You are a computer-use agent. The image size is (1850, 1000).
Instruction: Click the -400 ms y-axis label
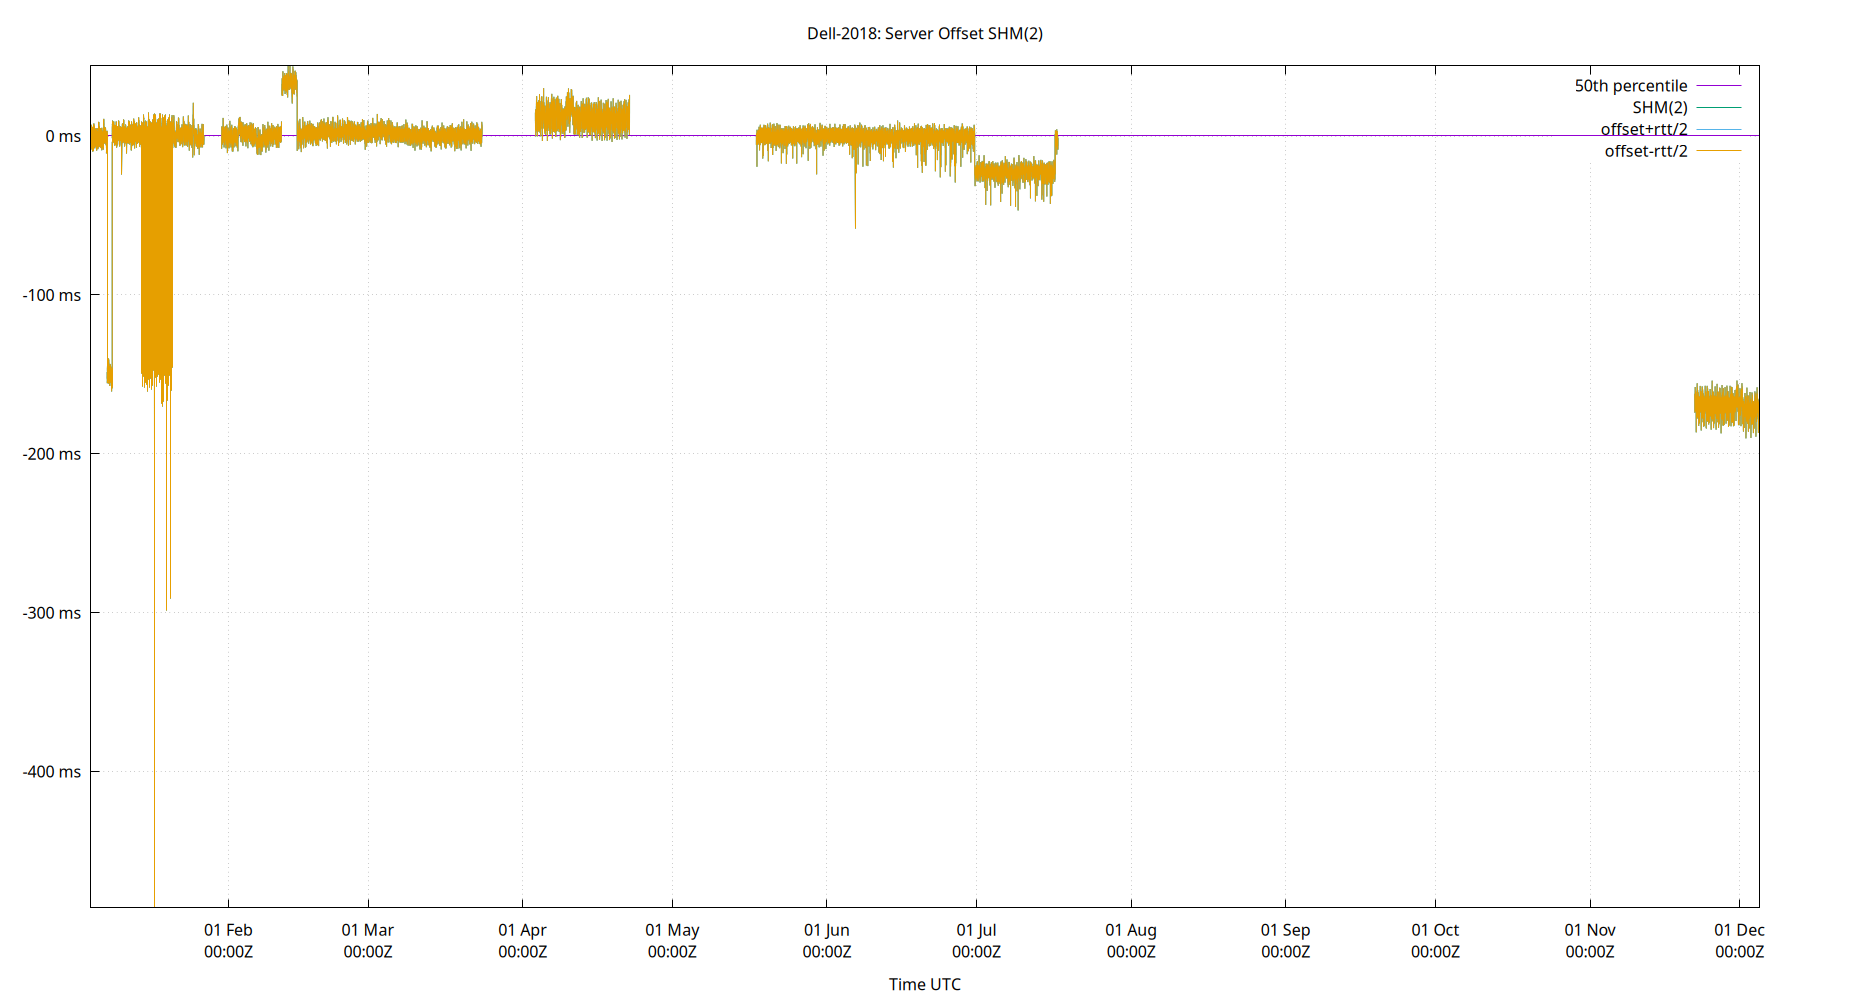point(53,771)
